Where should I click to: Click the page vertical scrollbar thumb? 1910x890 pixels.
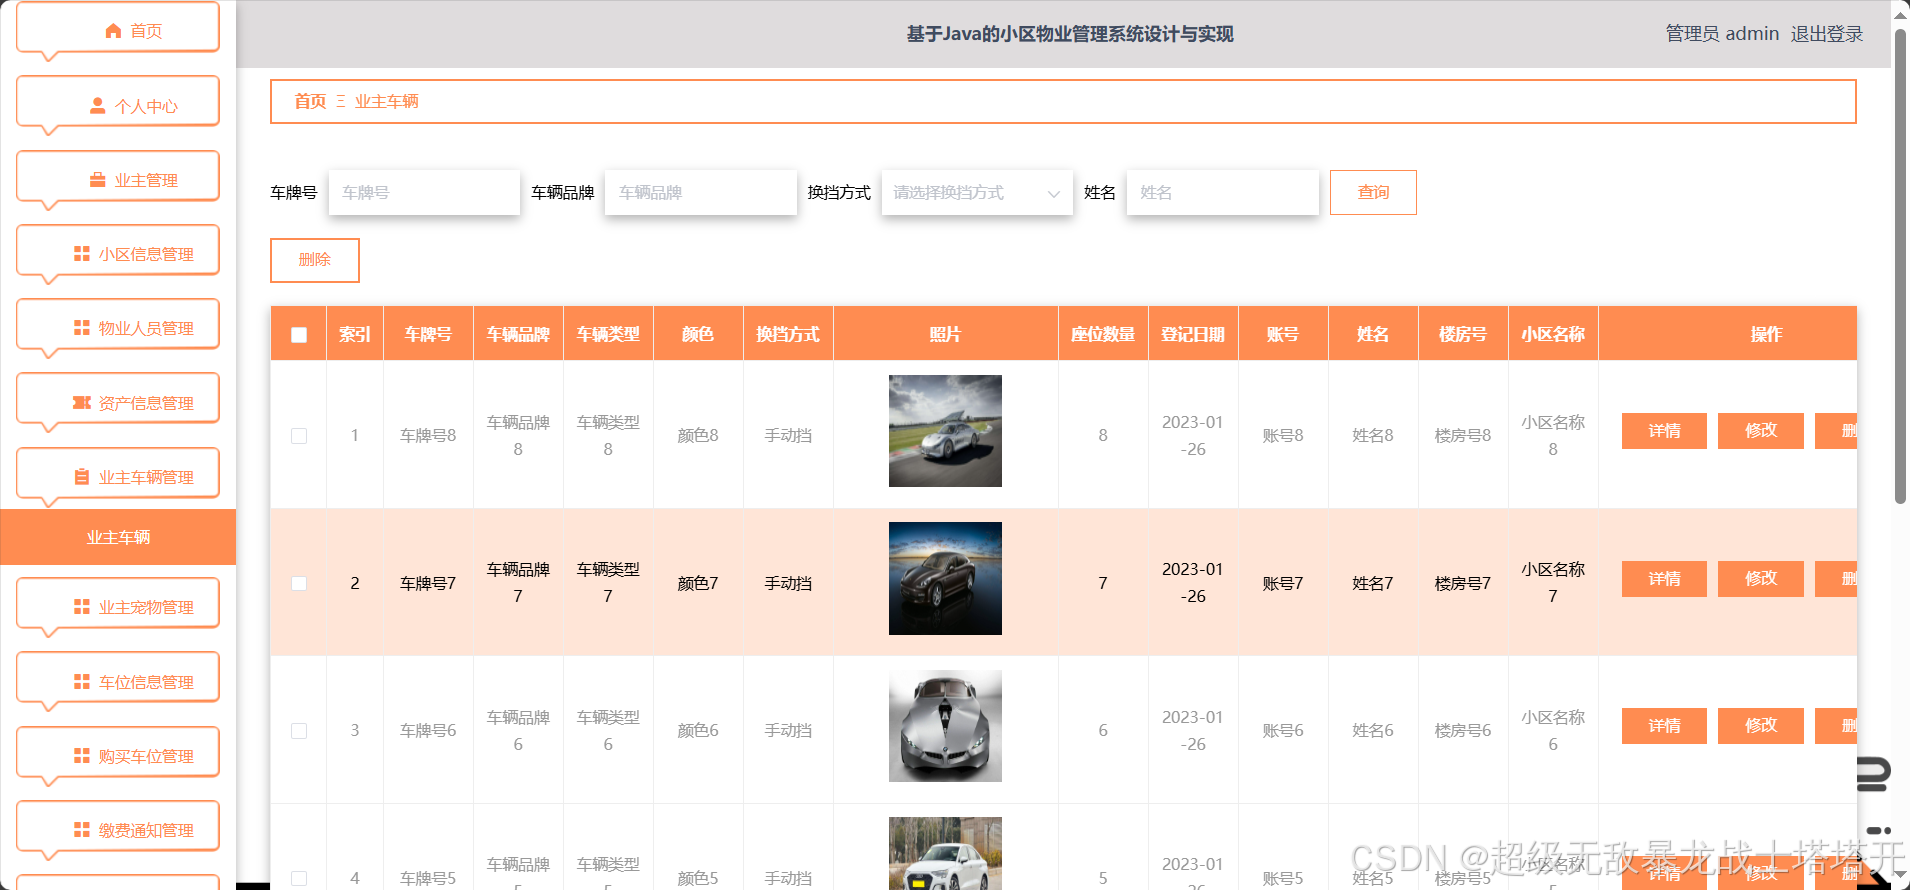[1900, 265]
